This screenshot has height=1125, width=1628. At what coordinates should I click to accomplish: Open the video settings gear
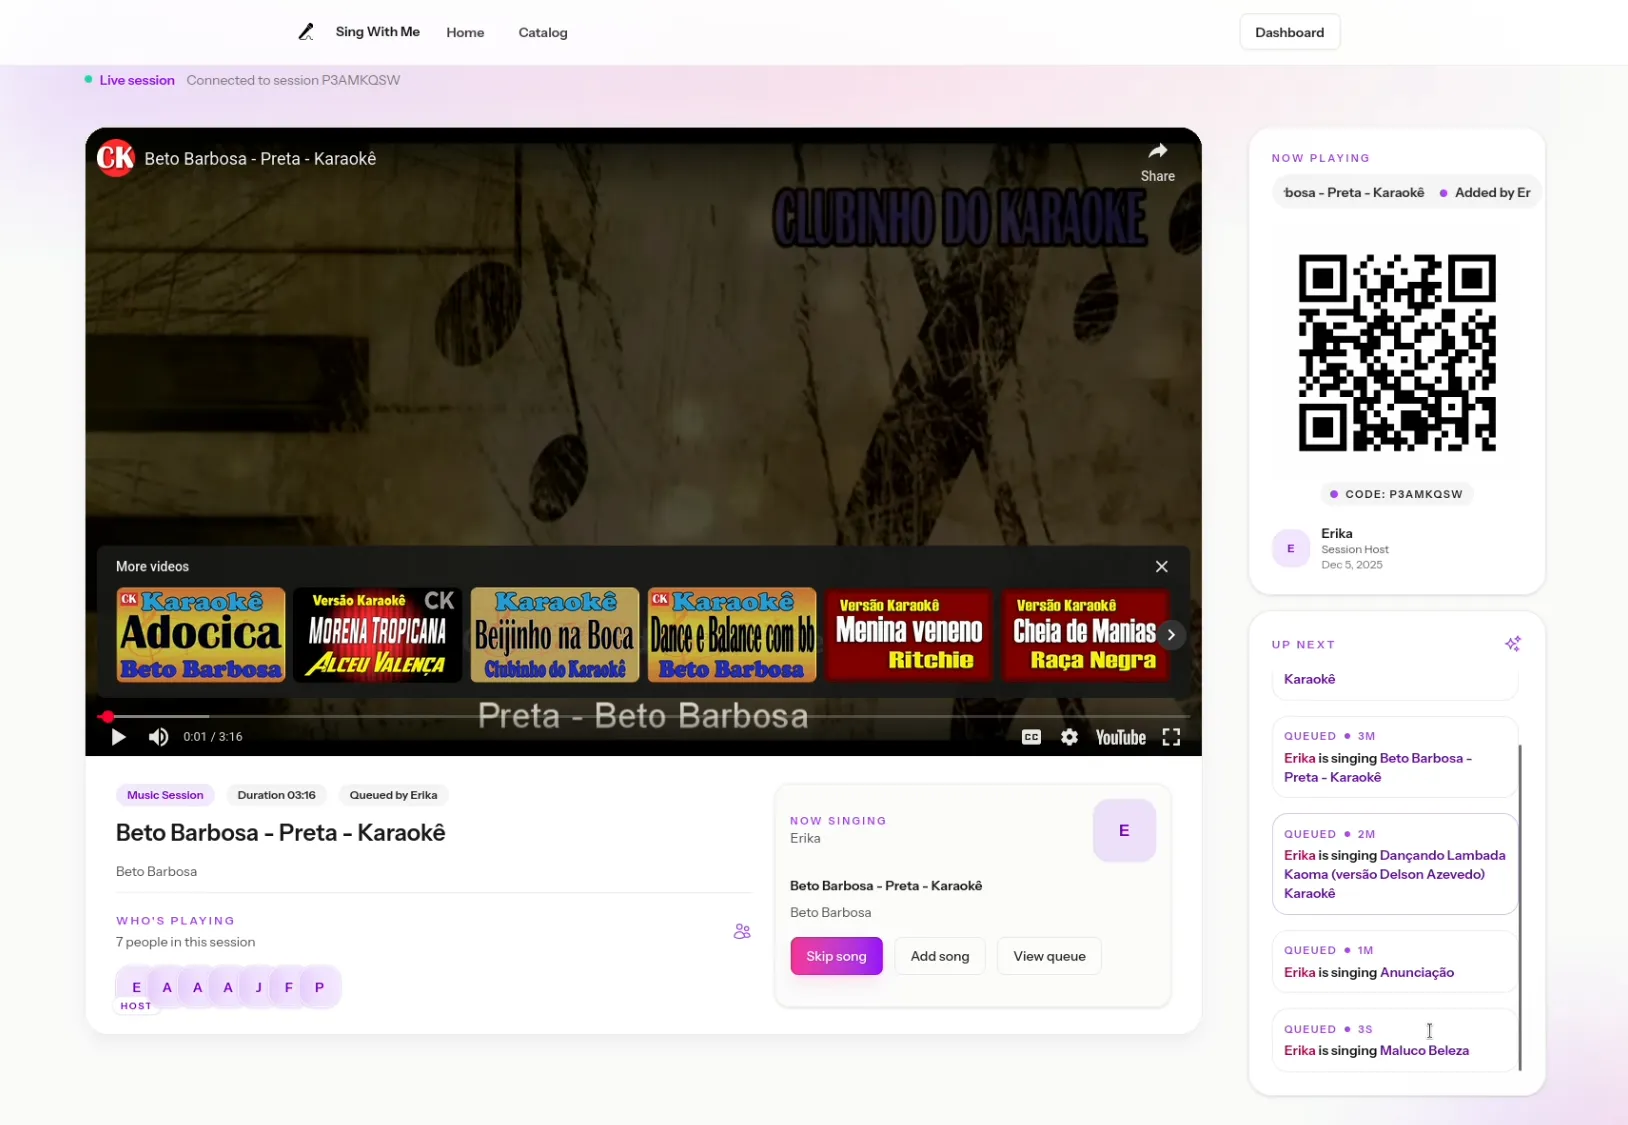[x=1069, y=737]
